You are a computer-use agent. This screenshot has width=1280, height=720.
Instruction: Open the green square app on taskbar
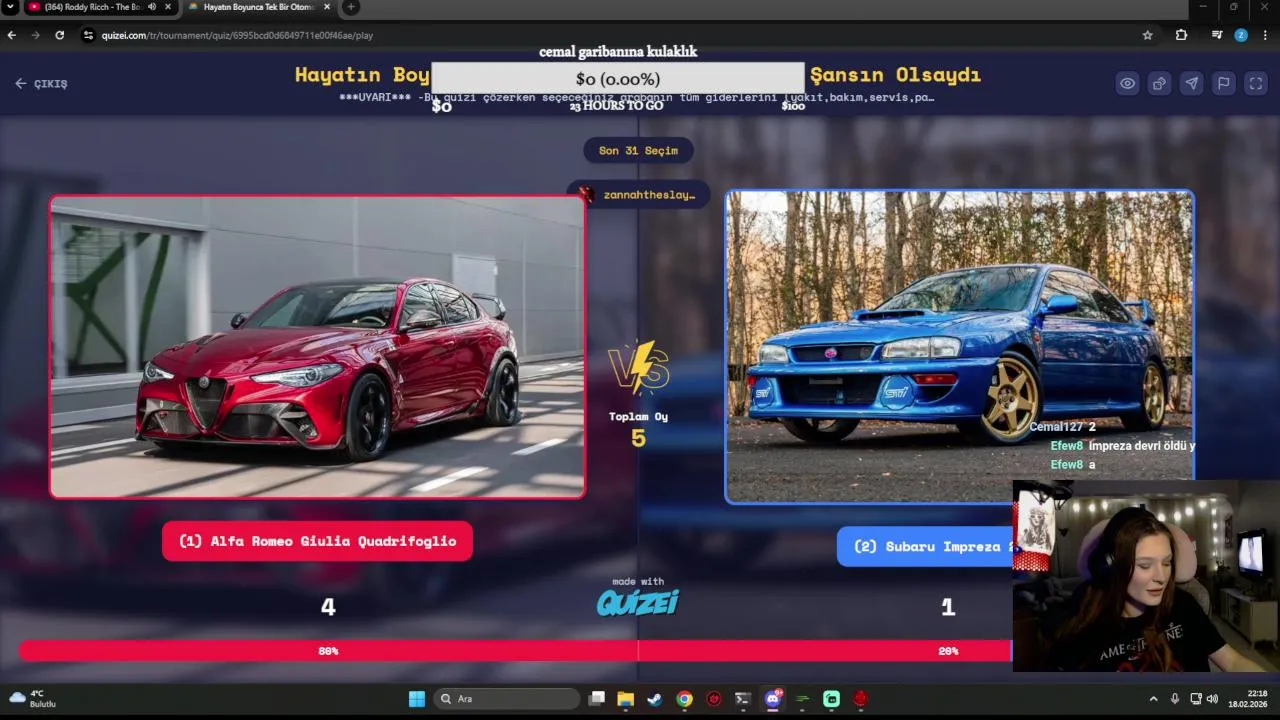coord(831,699)
